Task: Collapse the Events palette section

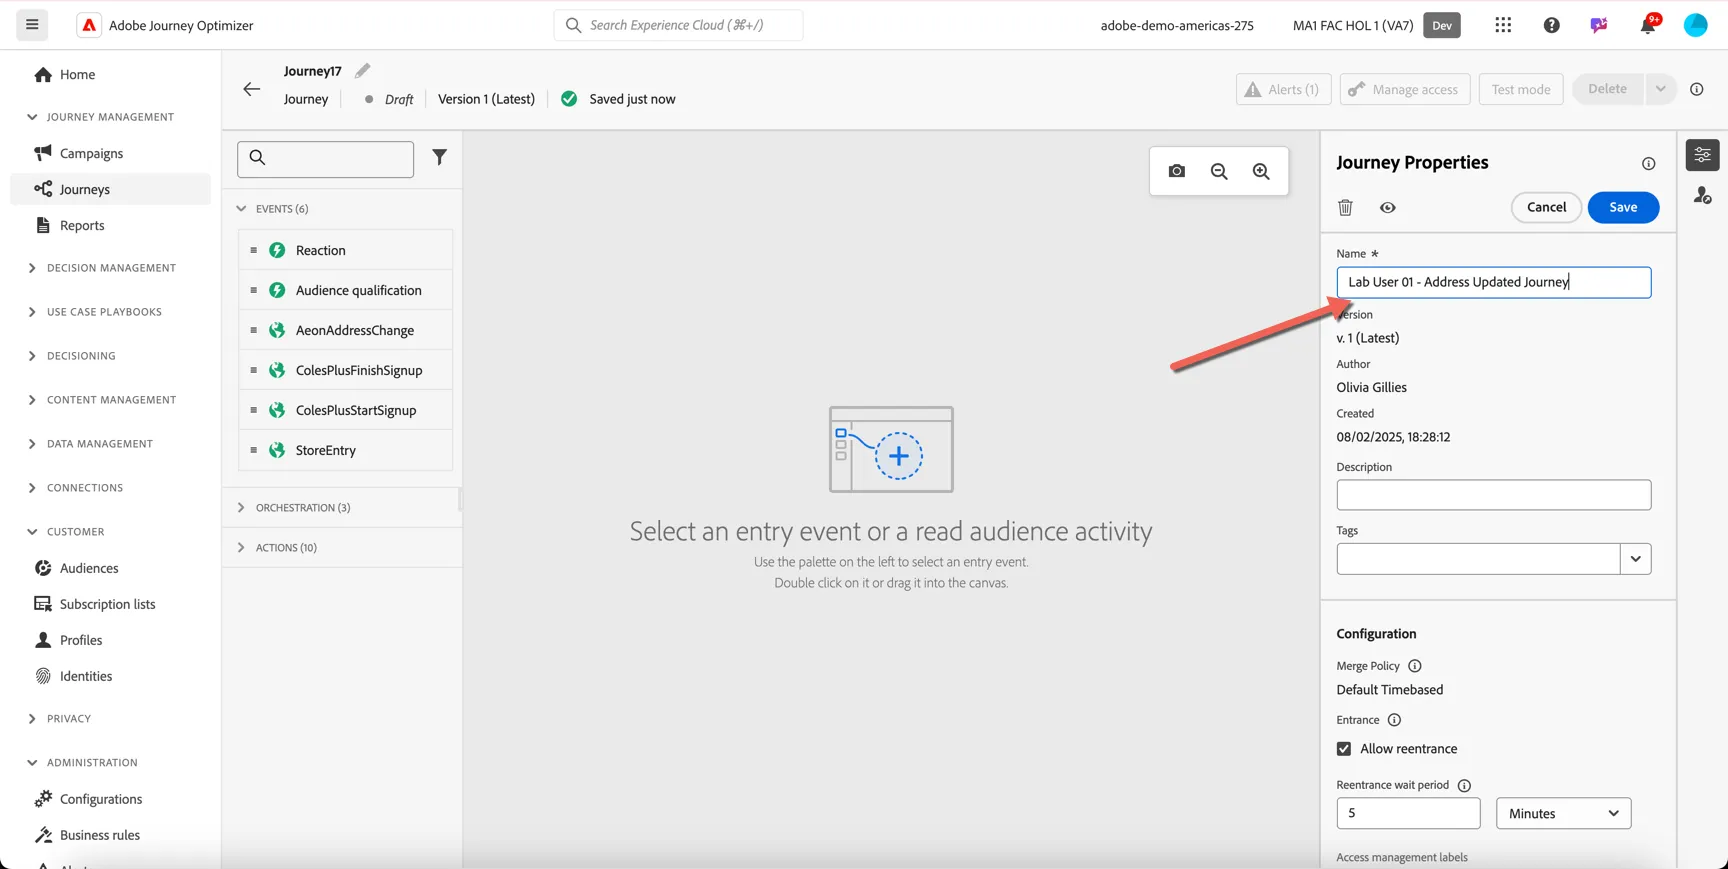Action: (x=241, y=209)
